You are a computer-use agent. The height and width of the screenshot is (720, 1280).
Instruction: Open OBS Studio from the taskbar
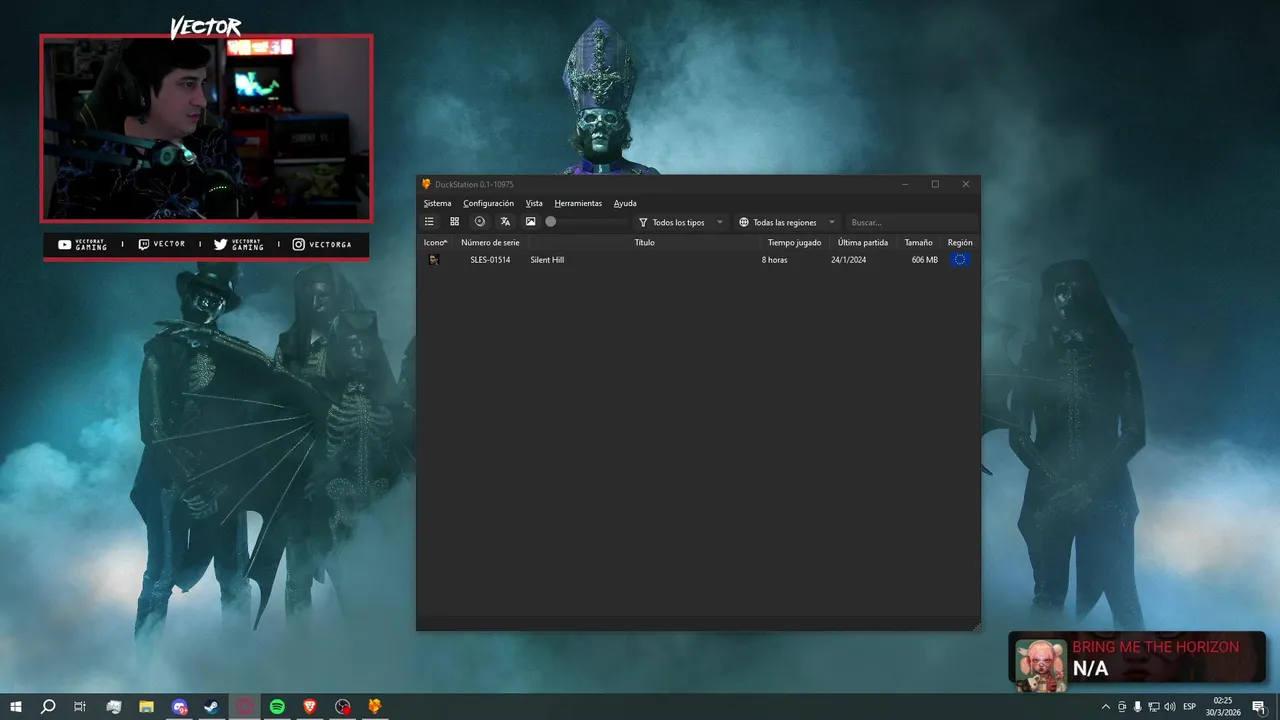343,706
